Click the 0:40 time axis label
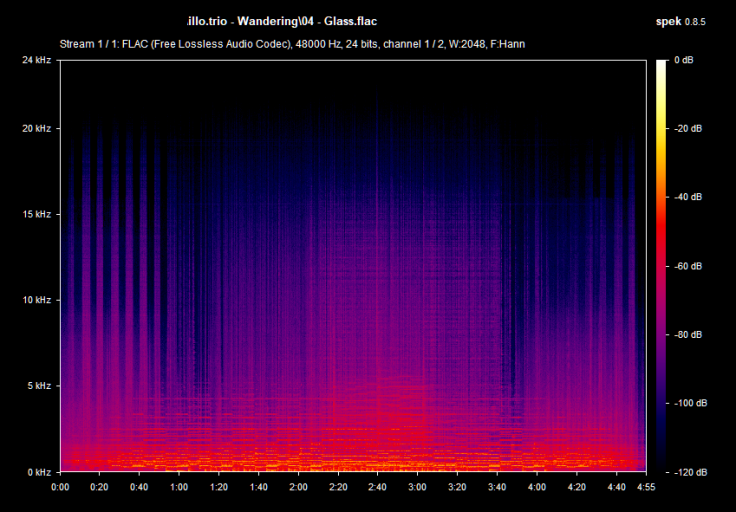The image size is (736, 512). [139, 487]
